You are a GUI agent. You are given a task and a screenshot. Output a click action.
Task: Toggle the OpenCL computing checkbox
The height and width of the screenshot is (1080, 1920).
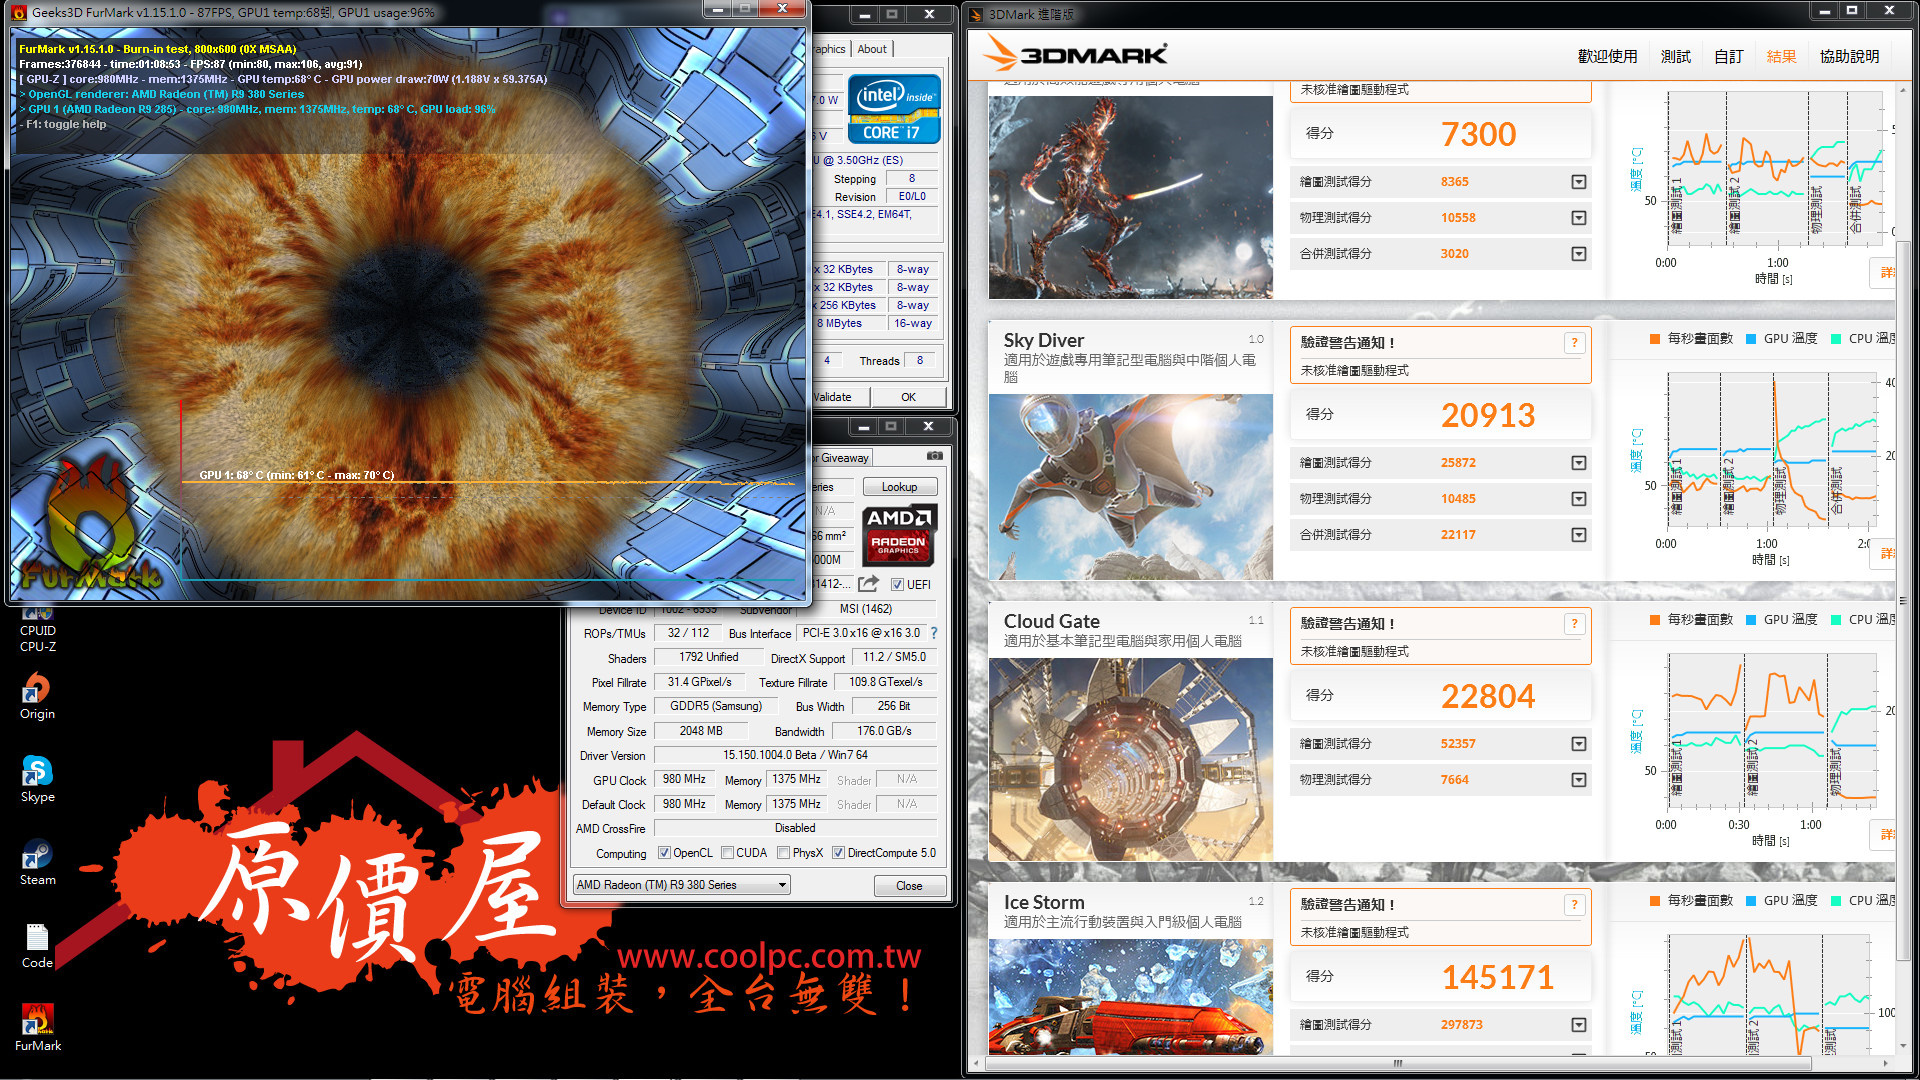(x=665, y=853)
